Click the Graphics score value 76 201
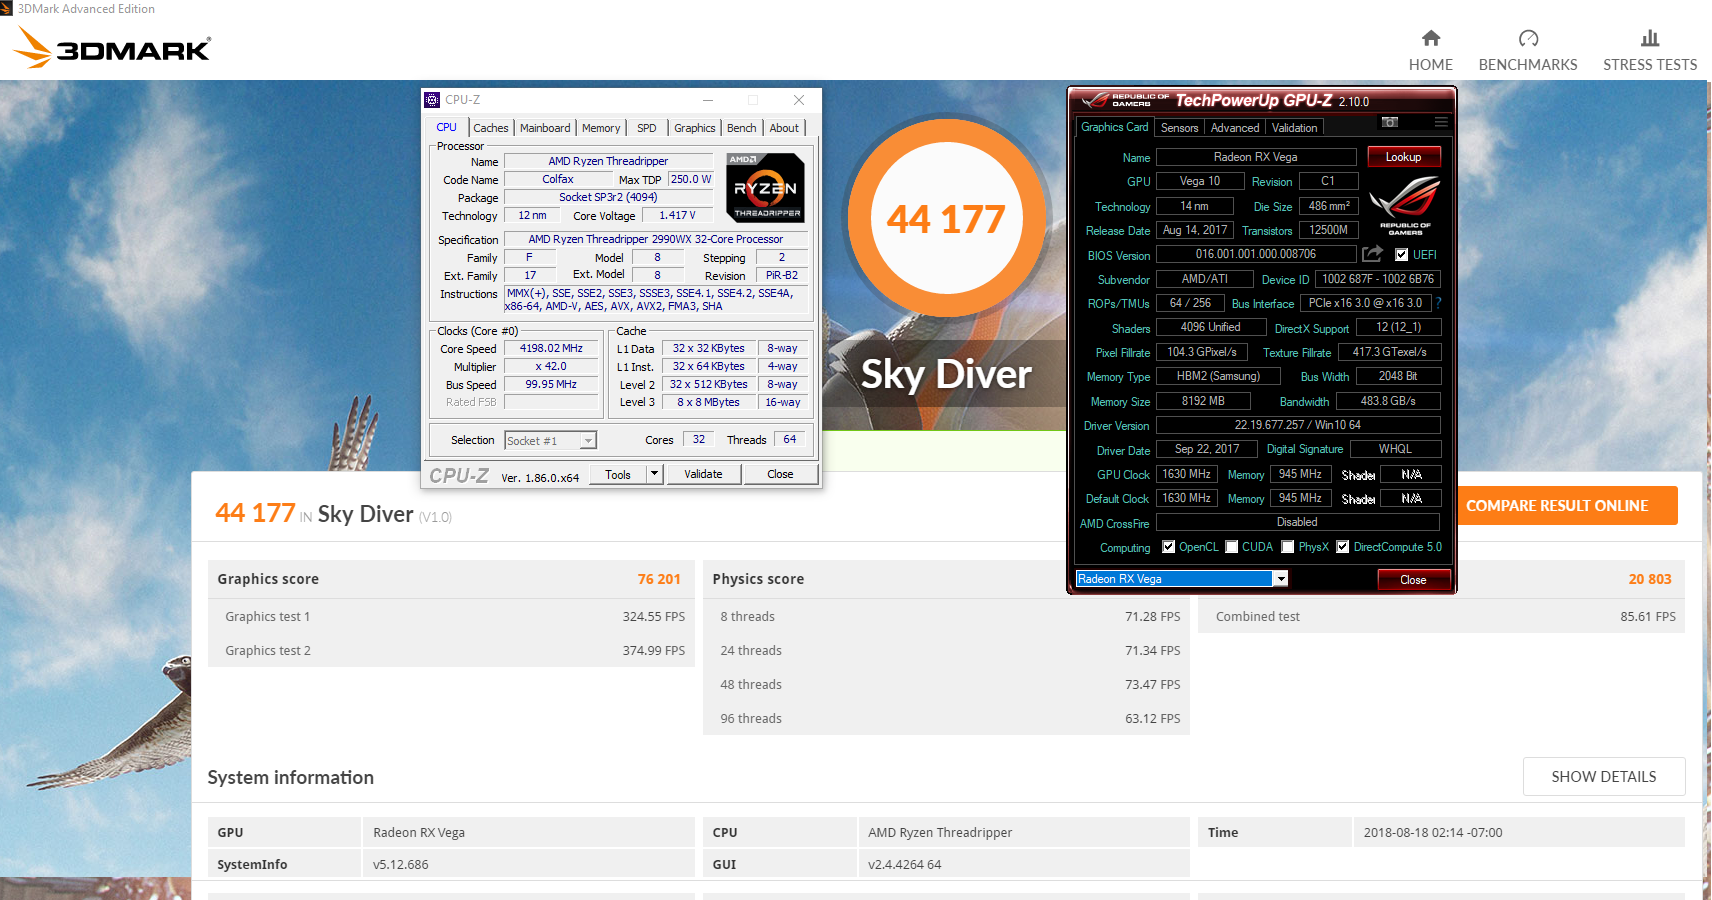 [659, 579]
